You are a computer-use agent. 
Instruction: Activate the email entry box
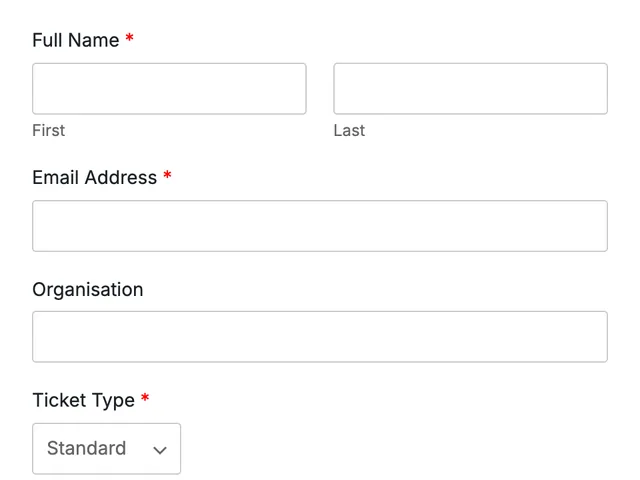pyautogui.click(x=320, y=226)
